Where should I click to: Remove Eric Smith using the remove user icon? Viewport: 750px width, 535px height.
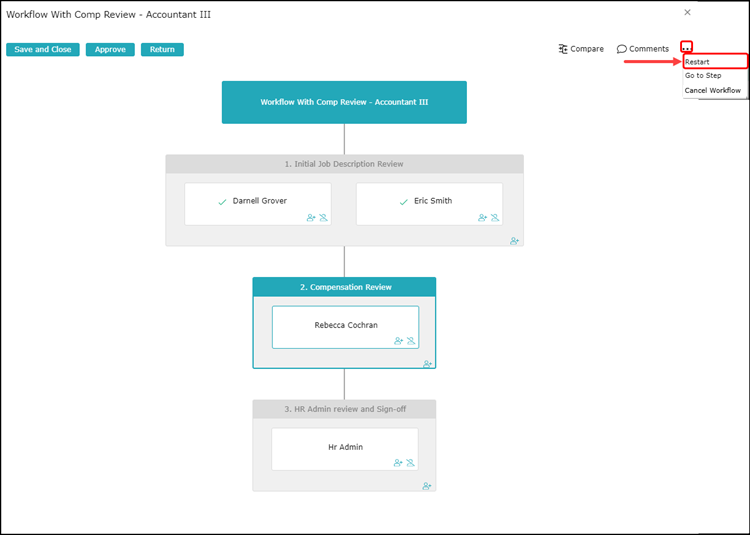click(495, 217)
